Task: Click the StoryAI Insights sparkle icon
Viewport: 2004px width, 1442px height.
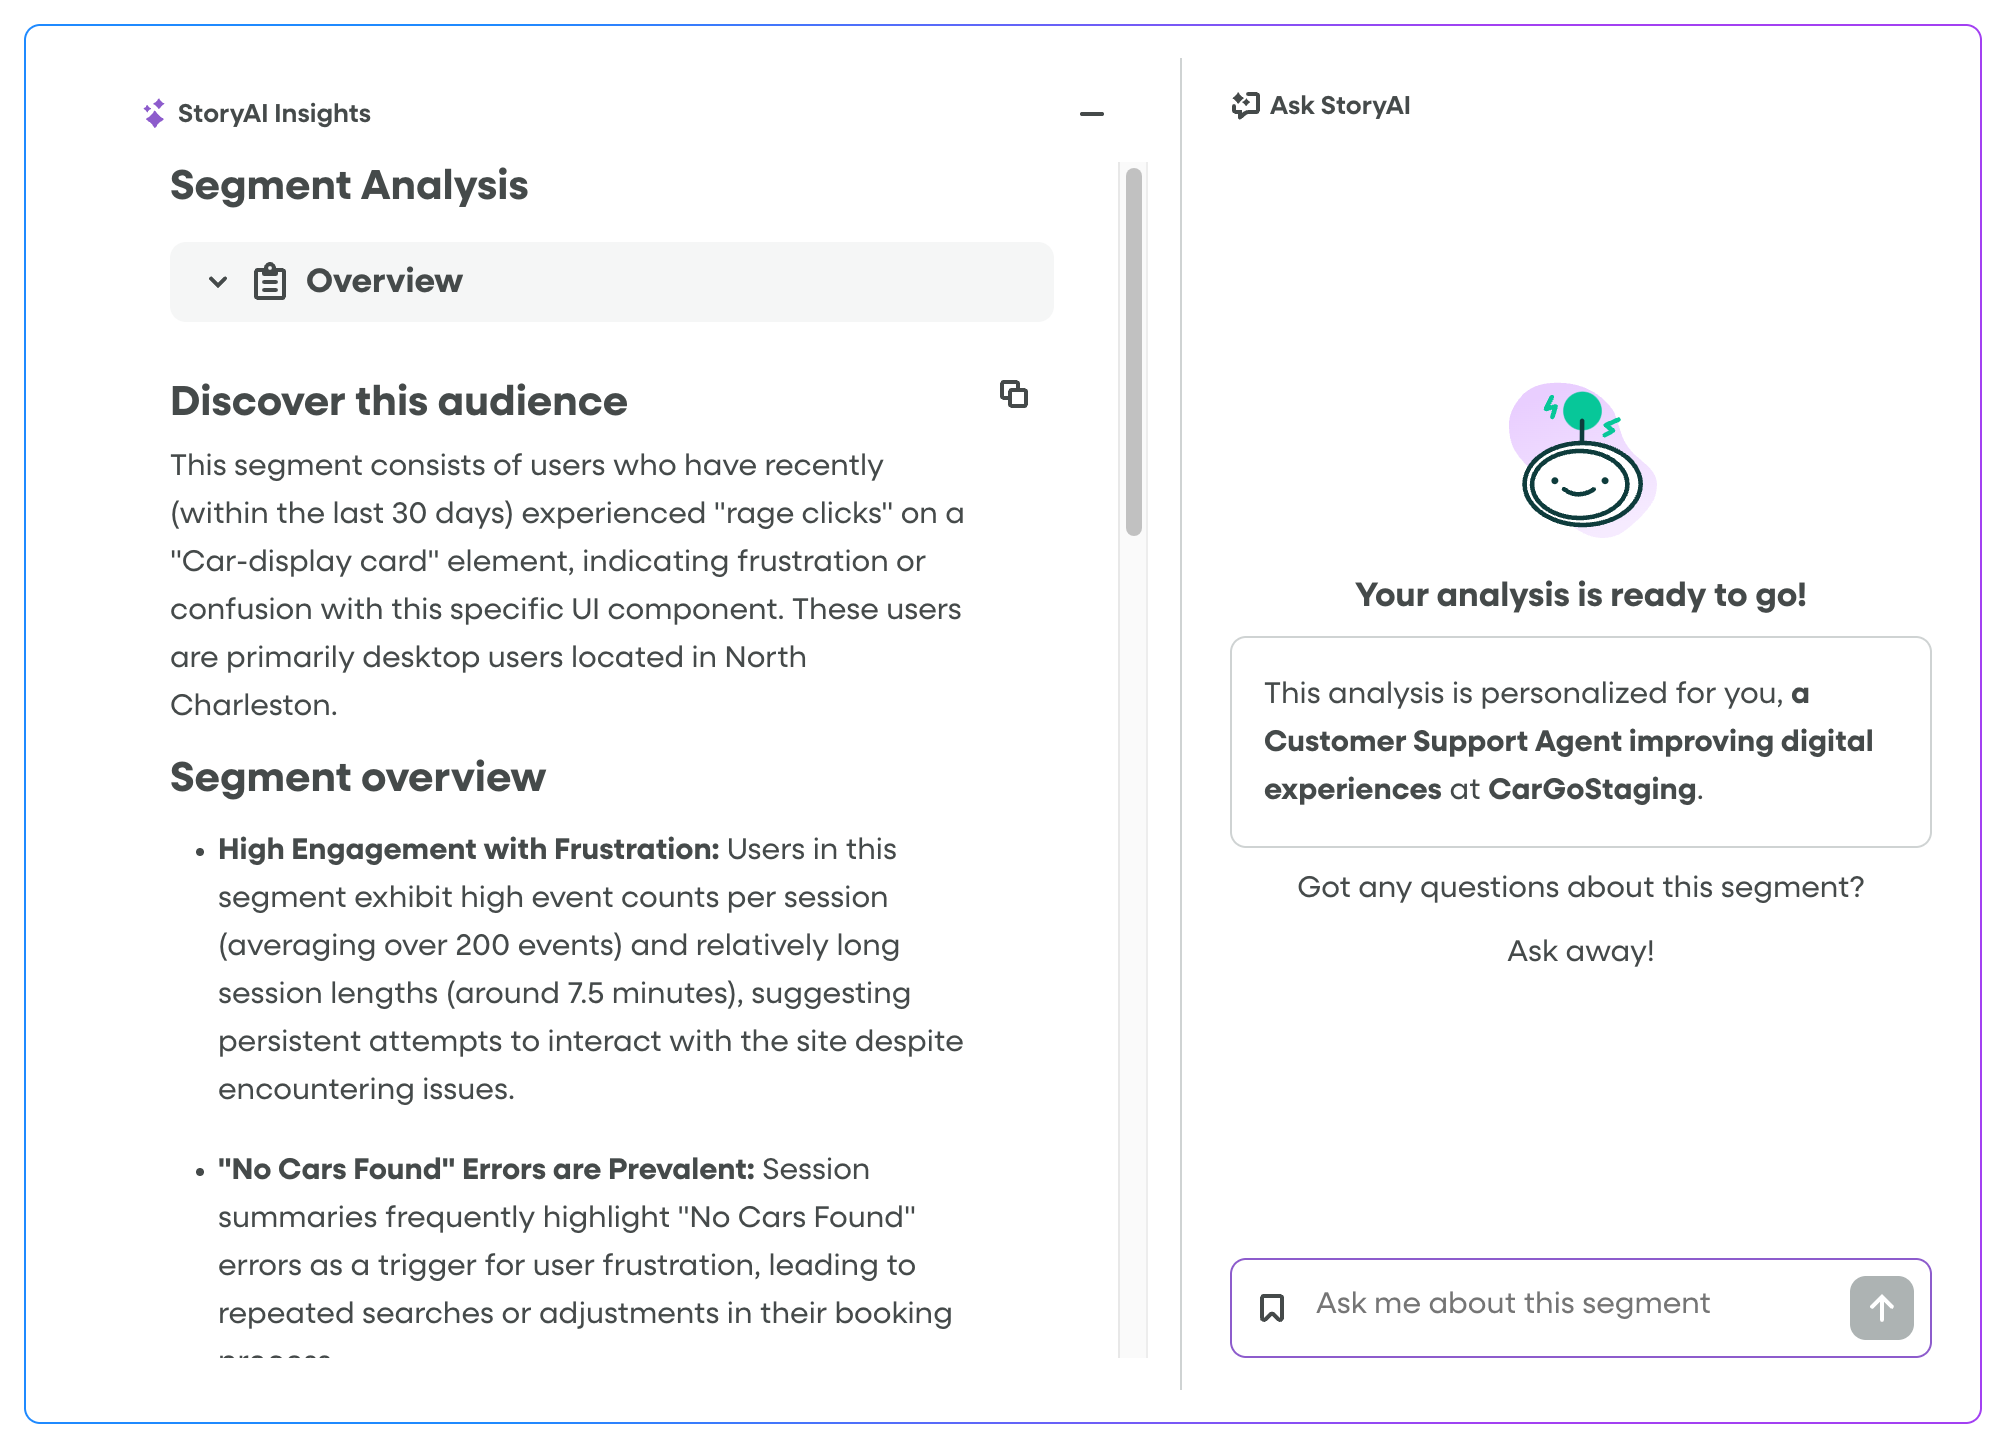Action: (153, 112)
